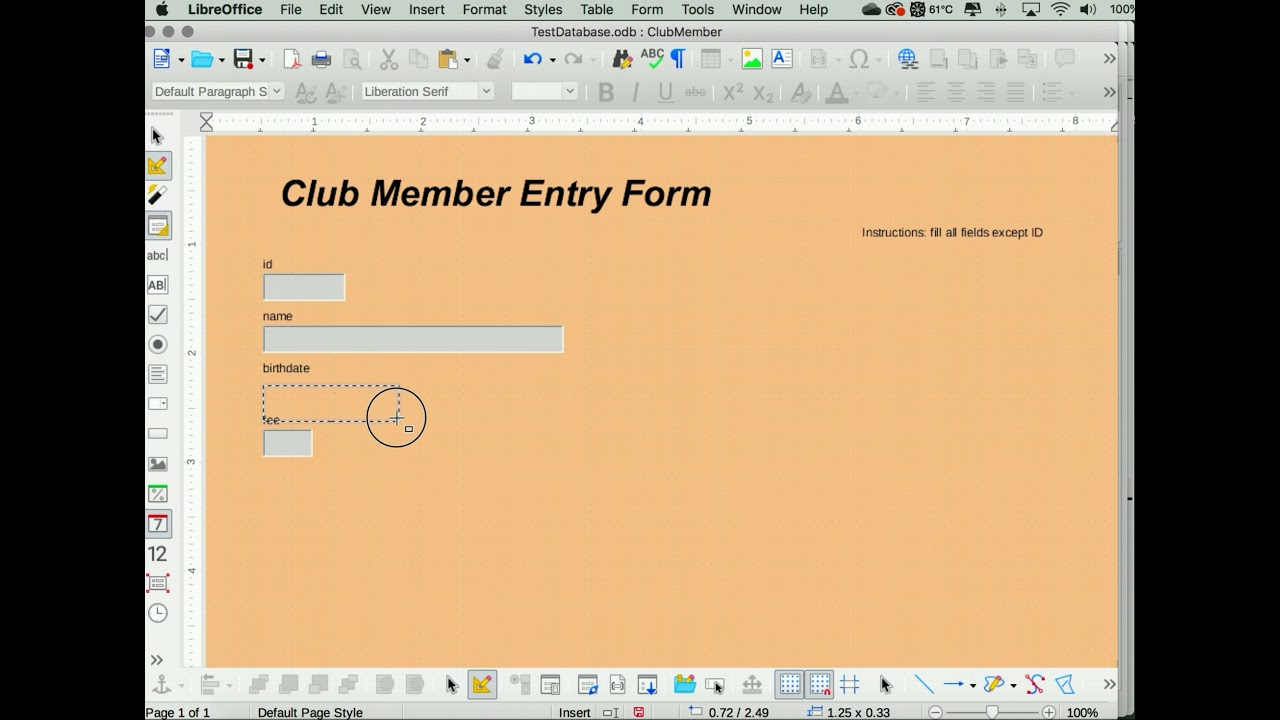Open the Tools menu
The width and height of the screenshot is (1280, 720).
697,9
